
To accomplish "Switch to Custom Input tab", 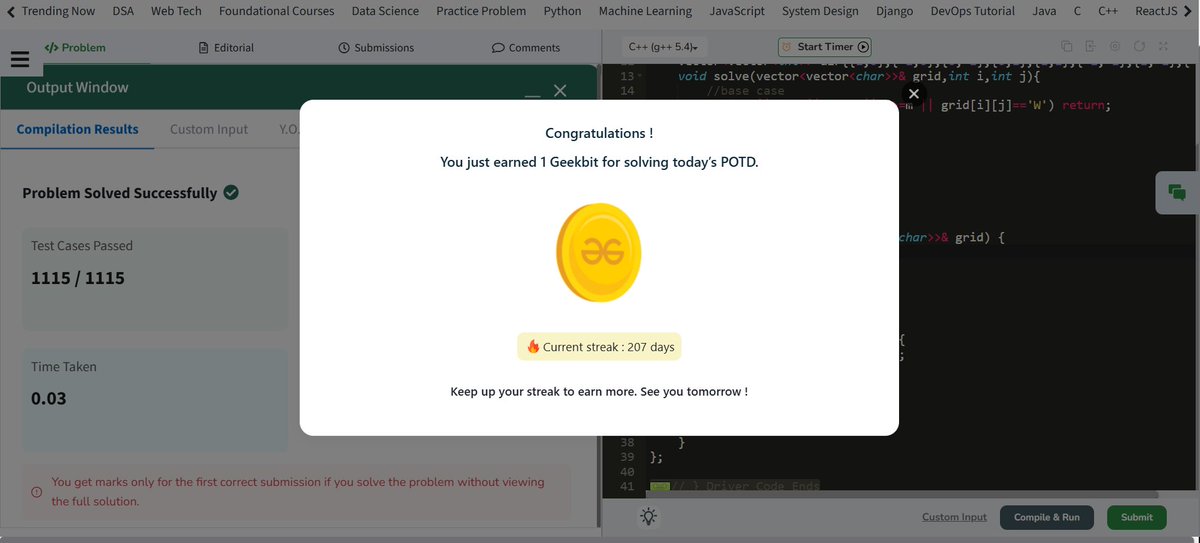I will (x=209, y=129).
